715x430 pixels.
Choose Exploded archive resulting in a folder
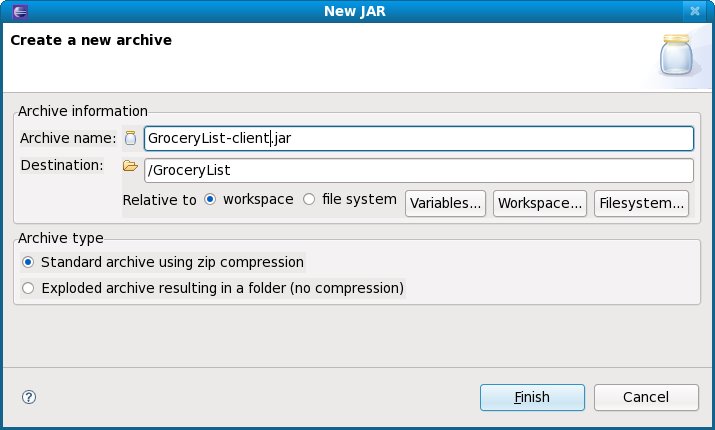[x=28, y=288]
